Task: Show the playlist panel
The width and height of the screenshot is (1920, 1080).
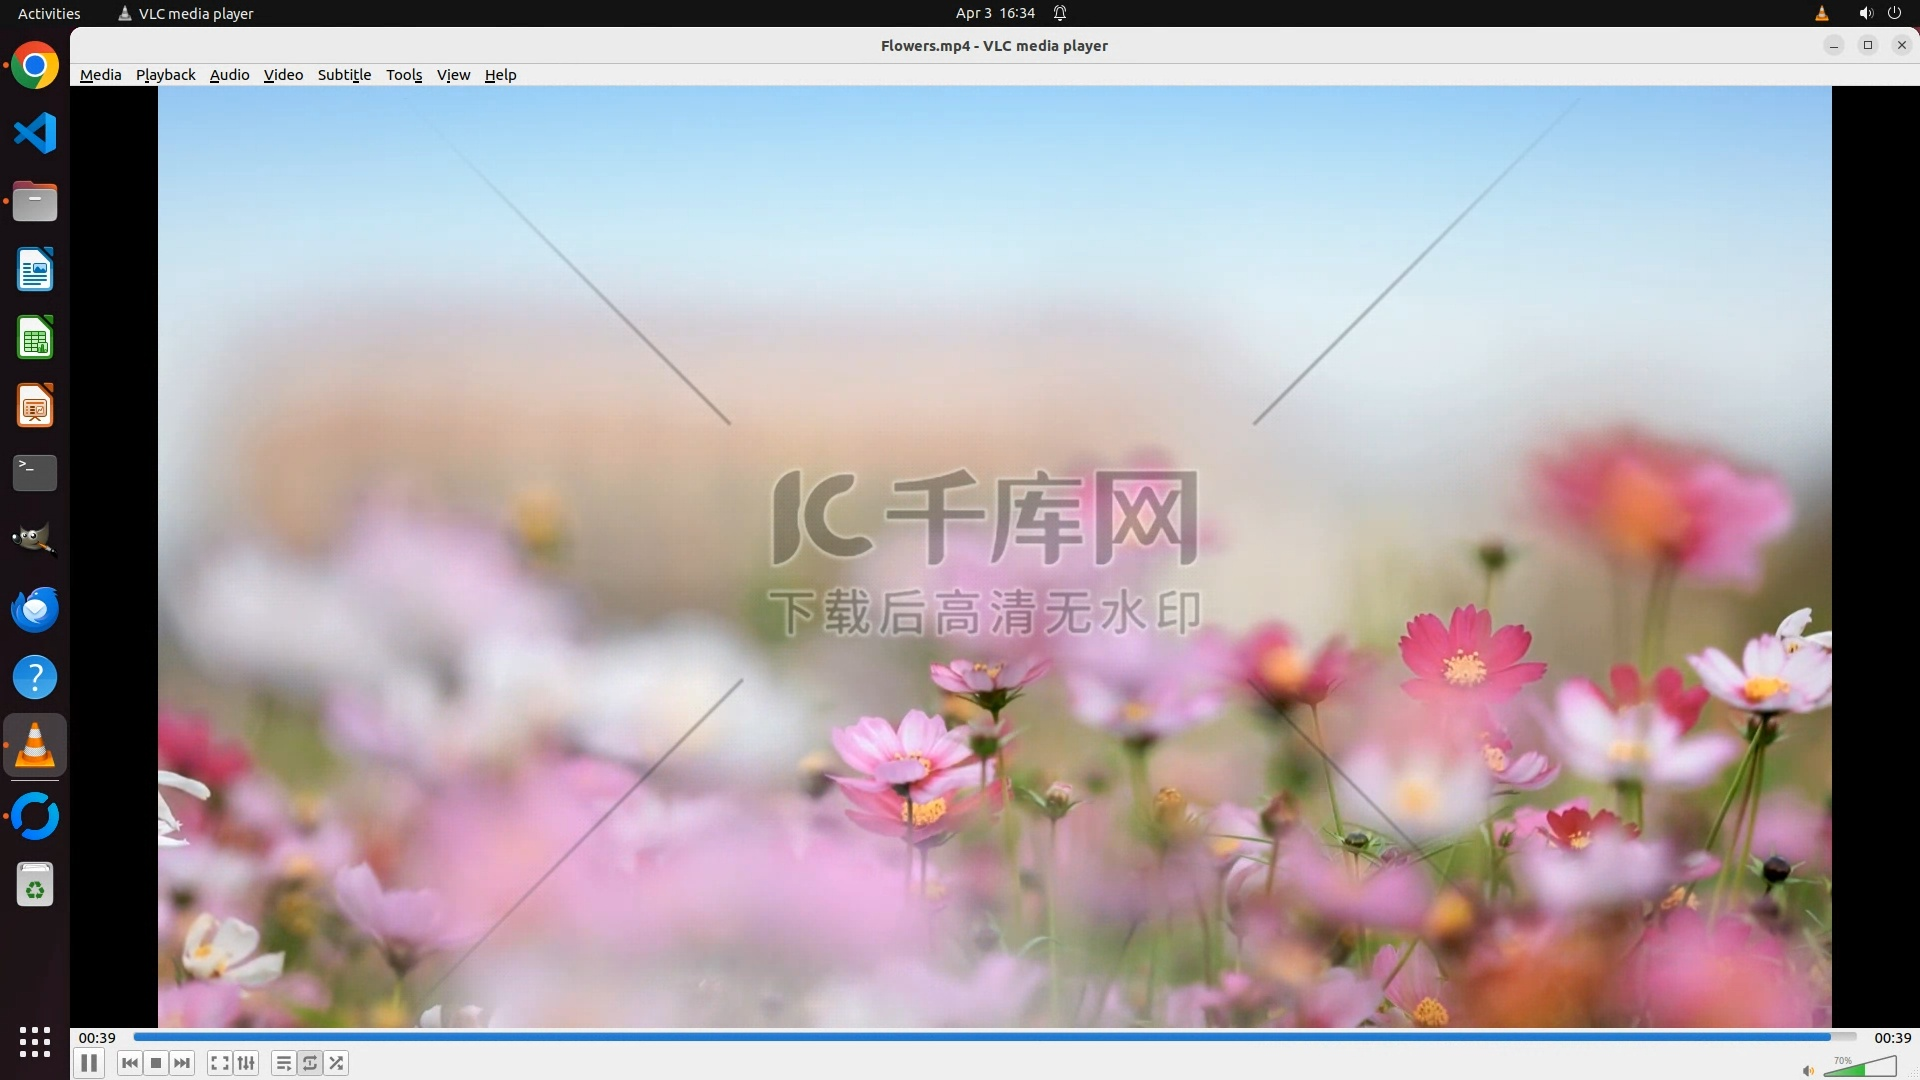Action: coord(284,1063)
